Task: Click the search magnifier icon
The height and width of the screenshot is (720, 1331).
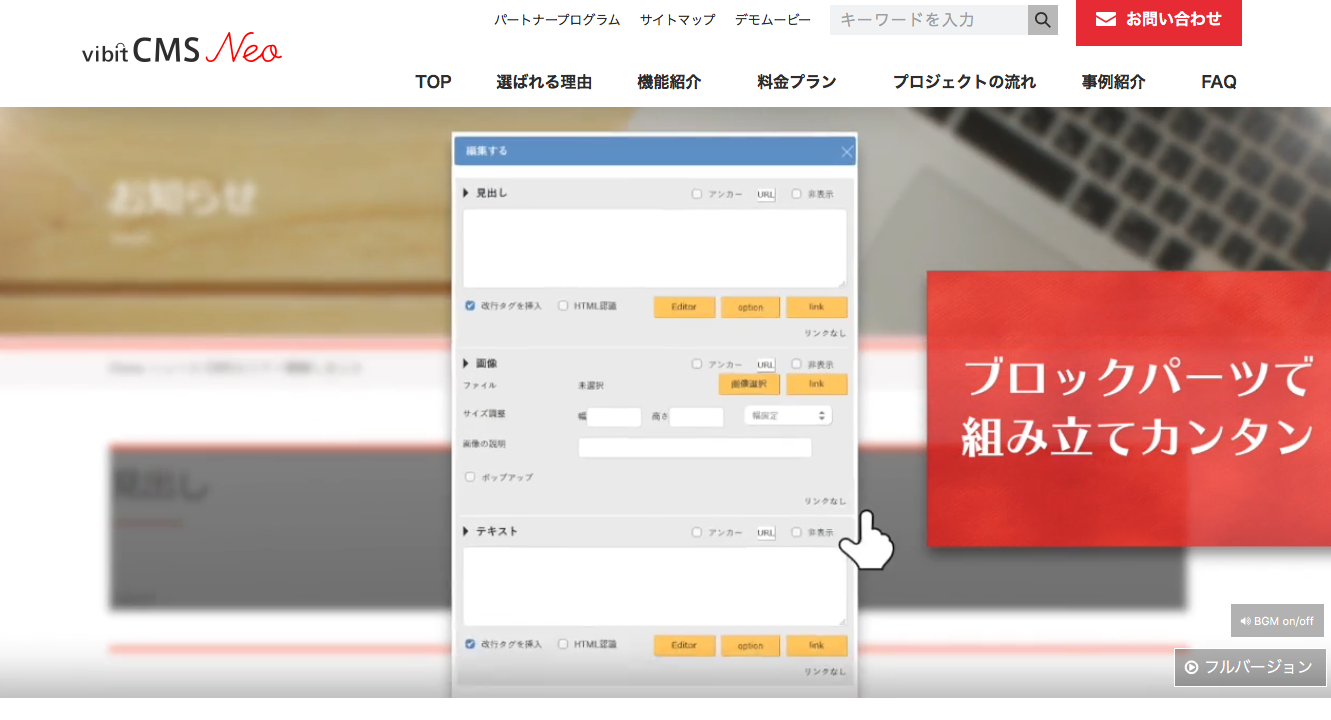Action: [x=1042, y=20]
